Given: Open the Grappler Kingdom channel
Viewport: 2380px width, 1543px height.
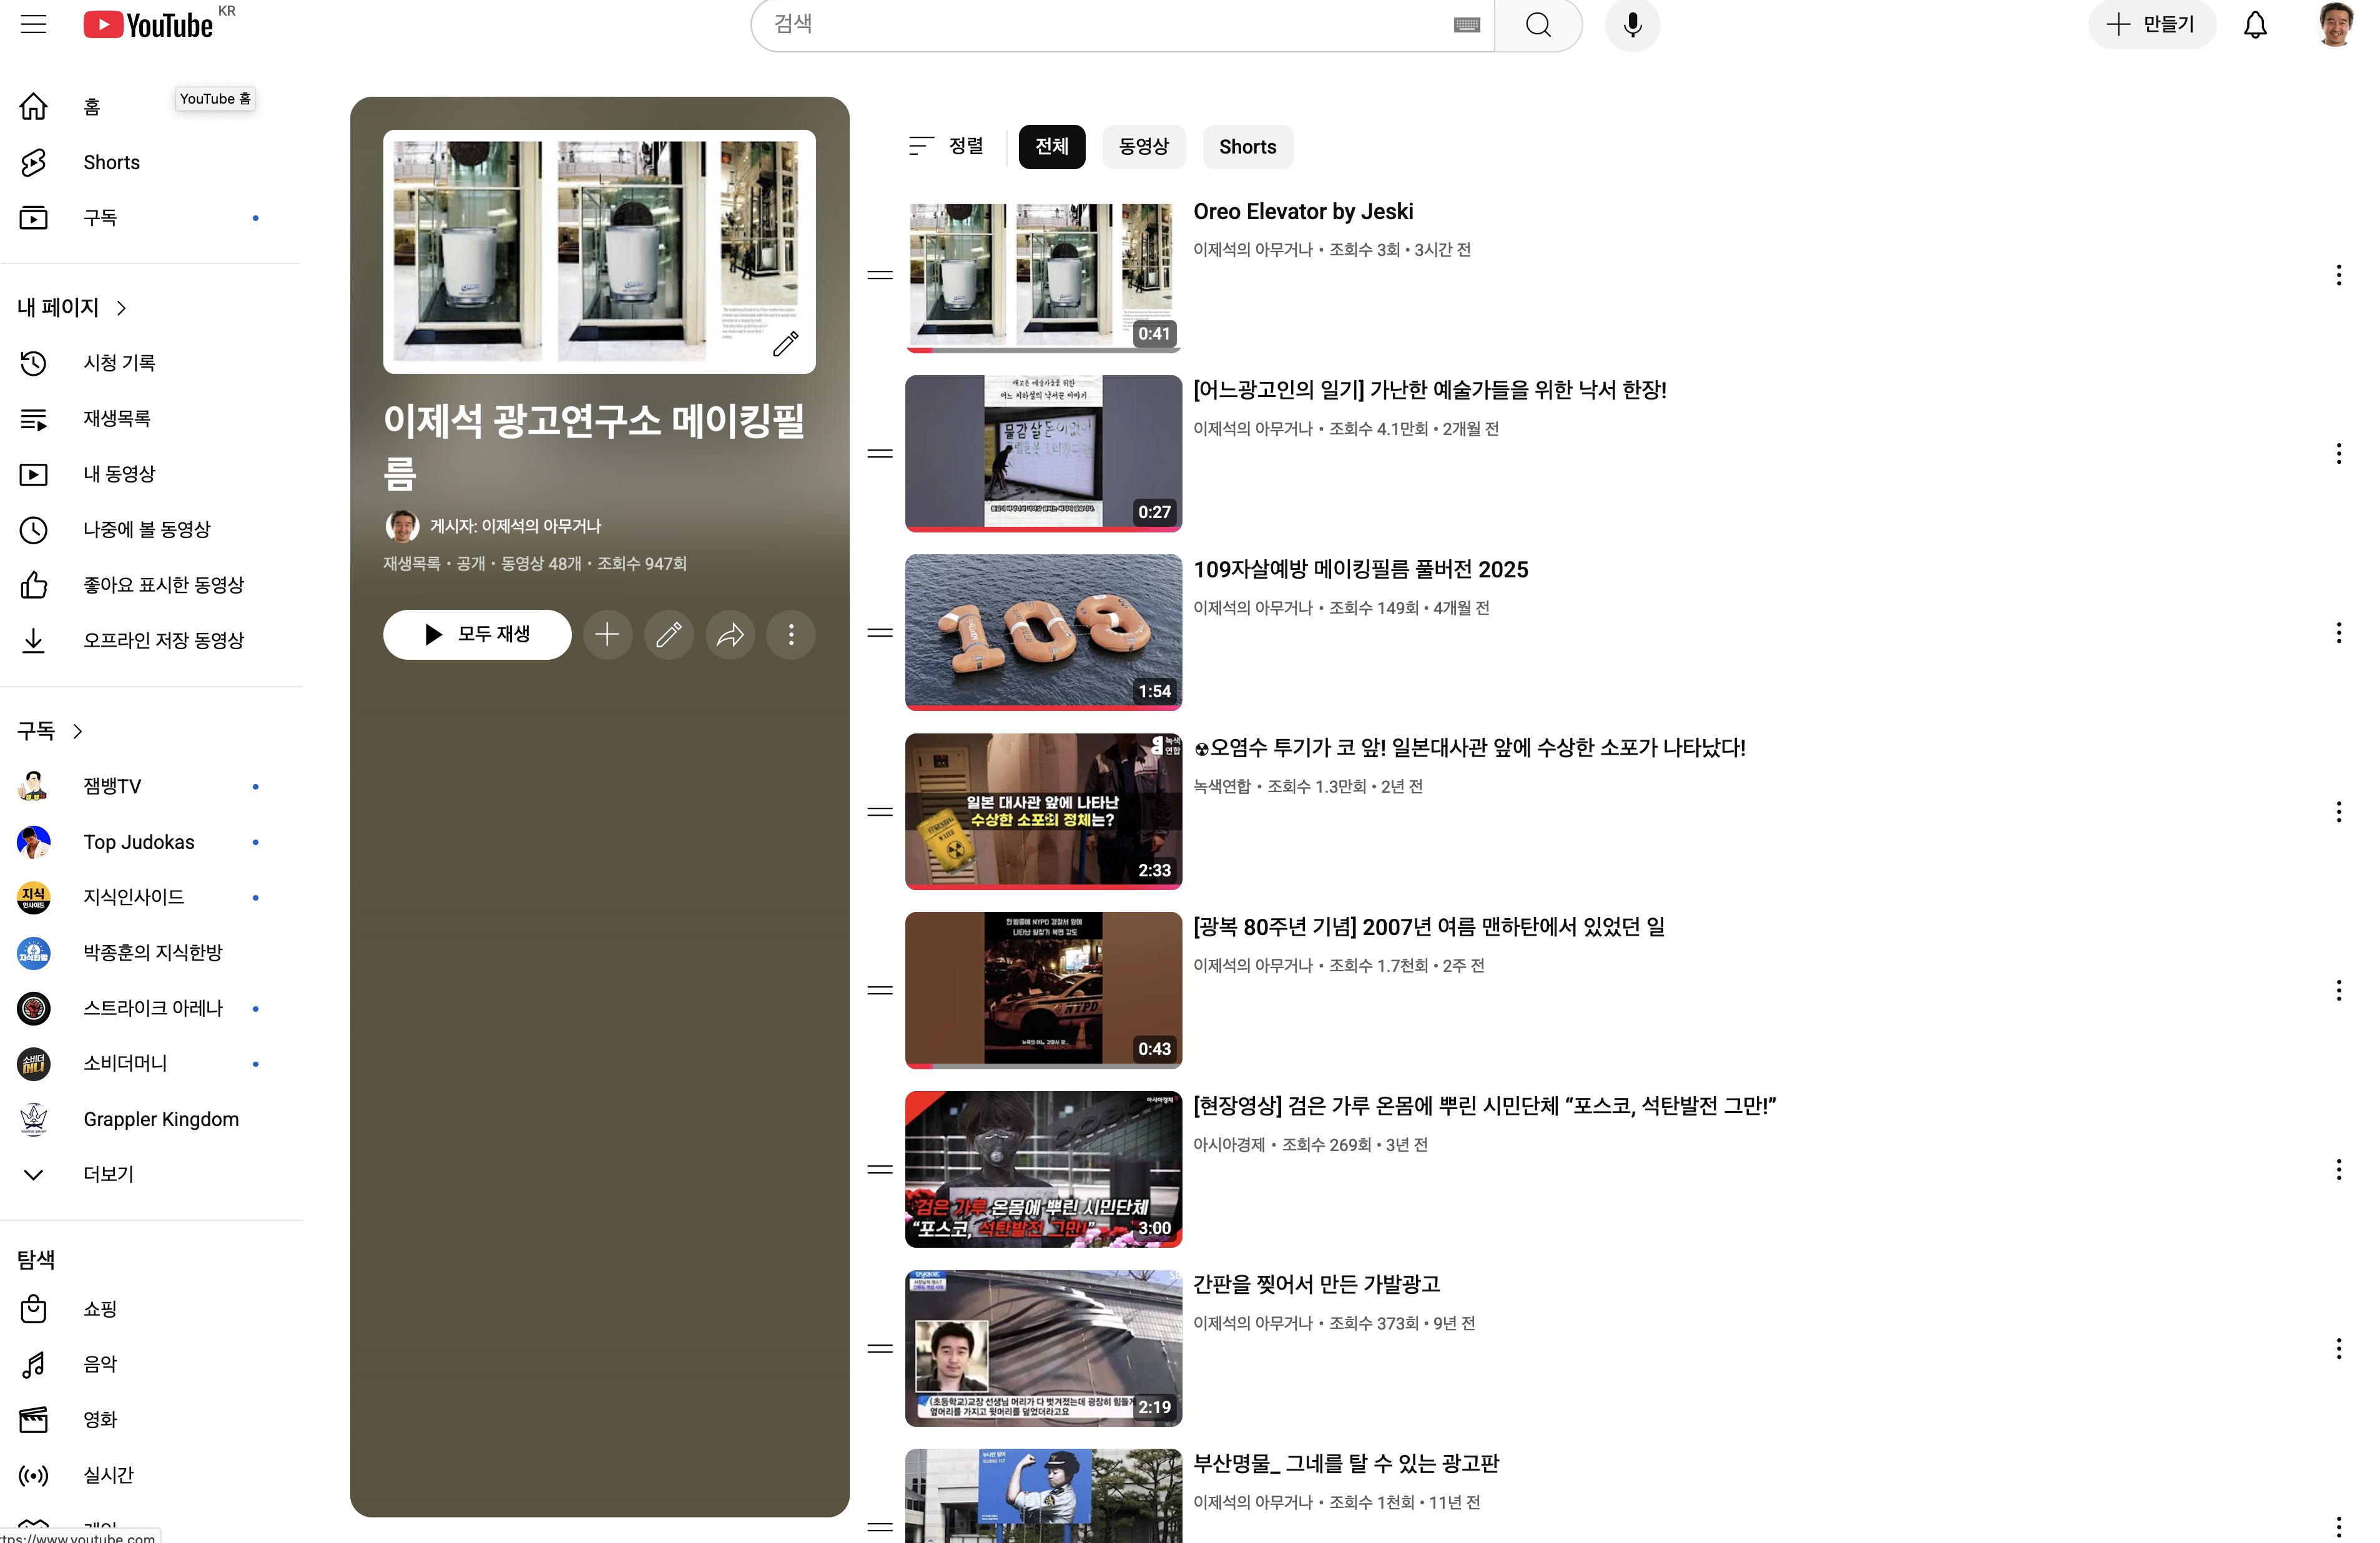Looking at the screenshot, I should point(150,1119).
